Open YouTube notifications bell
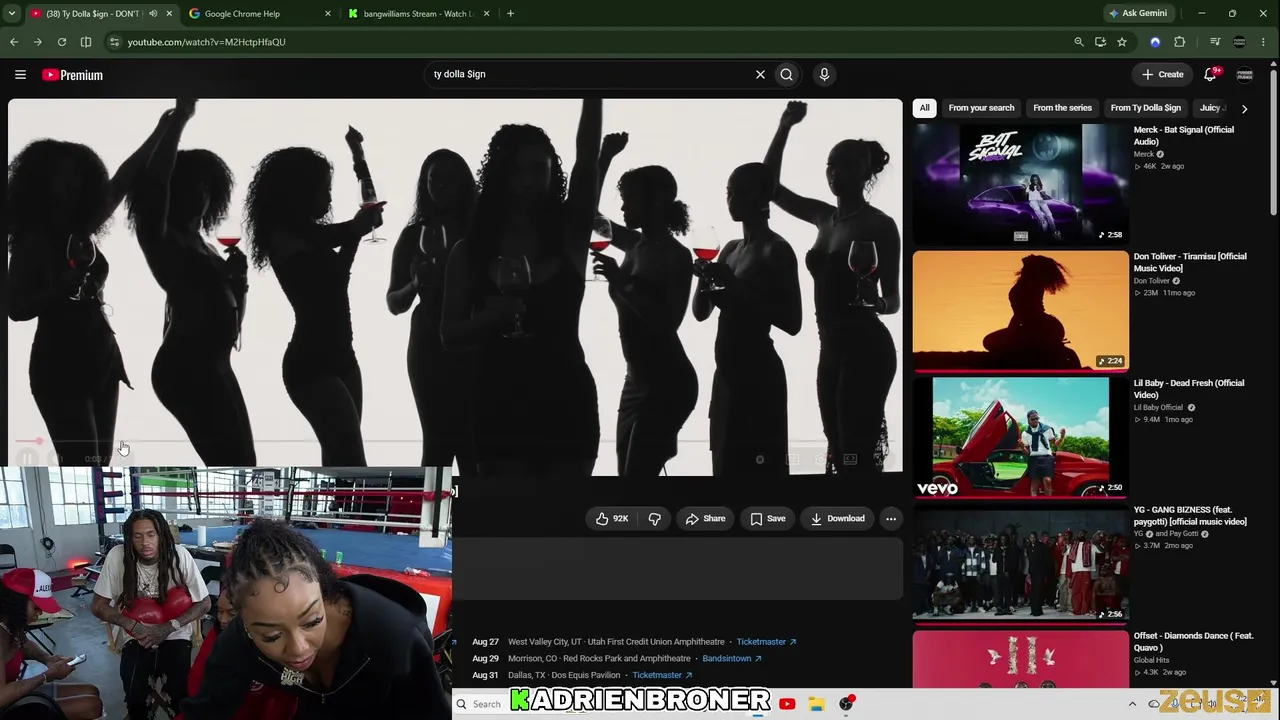Screen dimensions: 1280x720 click(1210, 74)
